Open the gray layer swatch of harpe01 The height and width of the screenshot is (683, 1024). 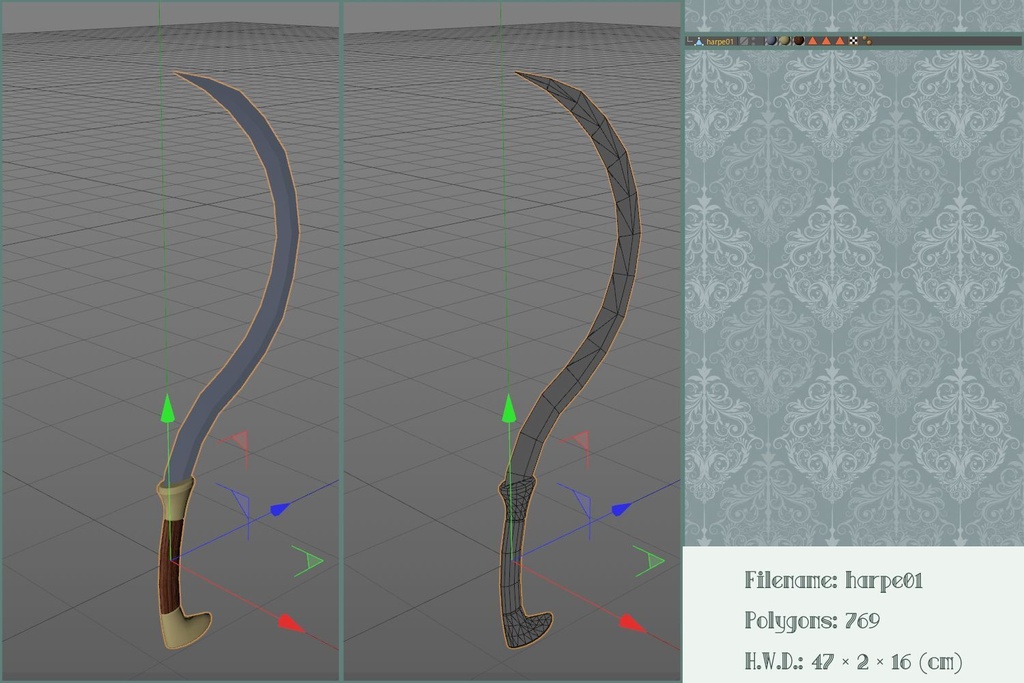tap(744, 41)
